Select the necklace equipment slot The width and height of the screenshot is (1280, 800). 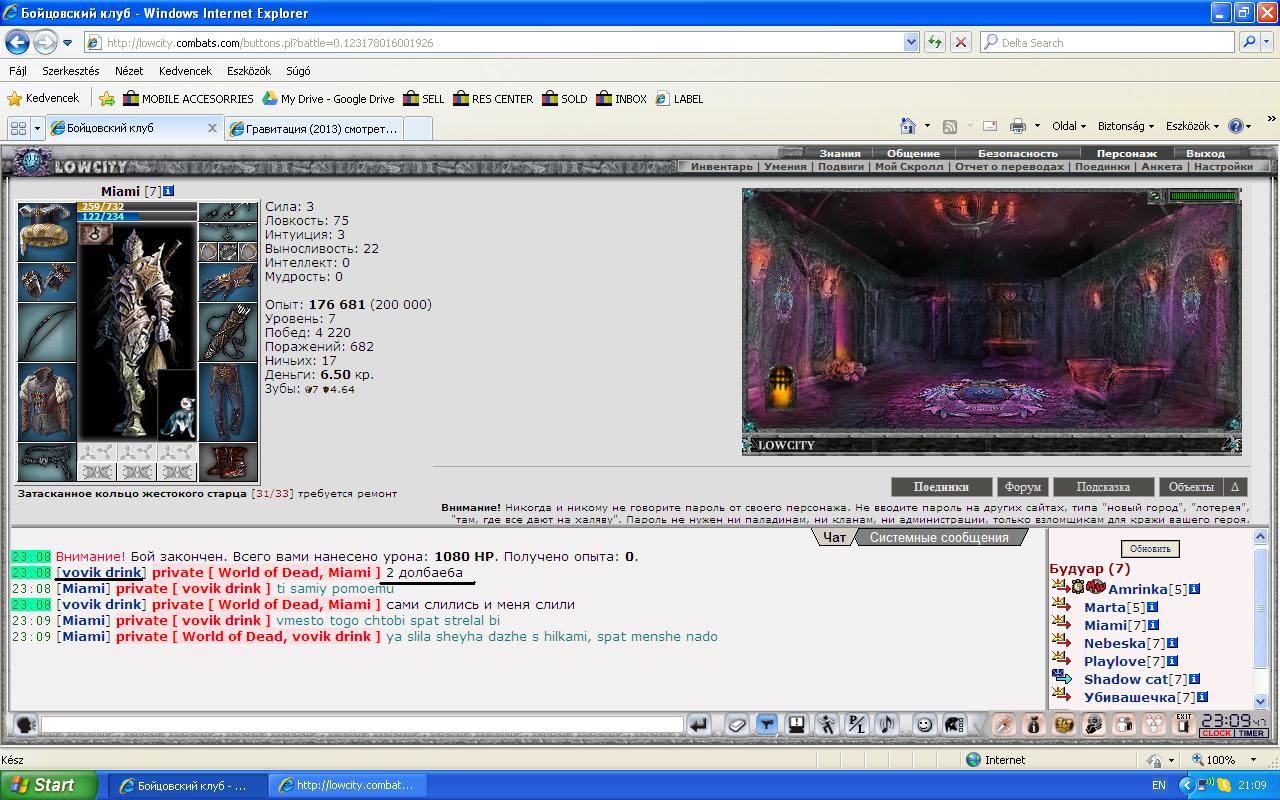point(228,231)
